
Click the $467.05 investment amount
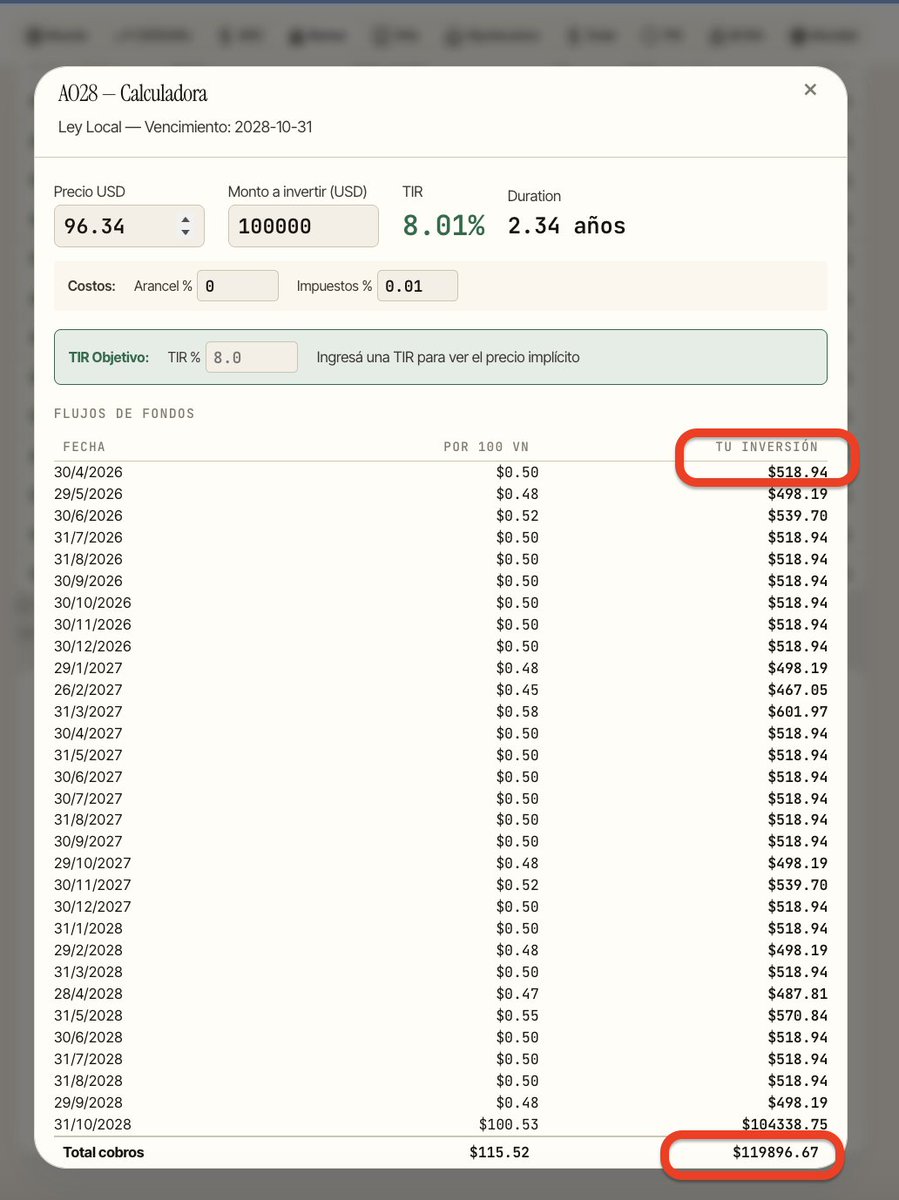coord(798,690)
